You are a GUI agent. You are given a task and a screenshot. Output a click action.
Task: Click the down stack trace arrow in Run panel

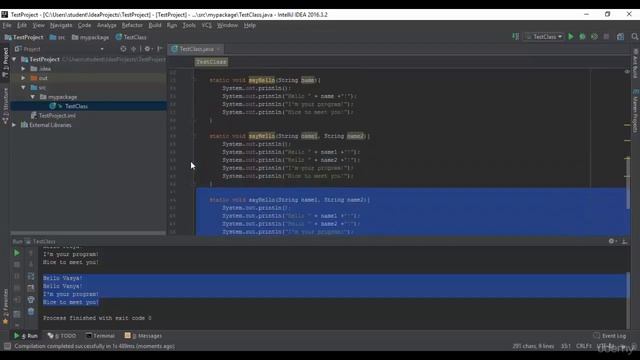tap(31, 264)
